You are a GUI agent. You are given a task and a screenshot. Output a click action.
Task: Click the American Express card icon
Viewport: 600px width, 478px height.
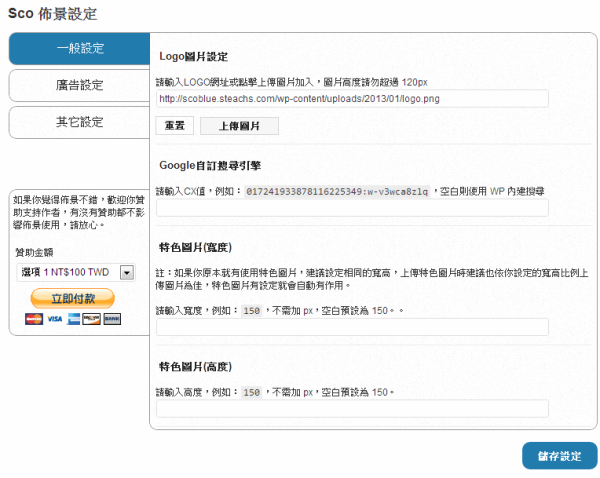click(73, 319)
